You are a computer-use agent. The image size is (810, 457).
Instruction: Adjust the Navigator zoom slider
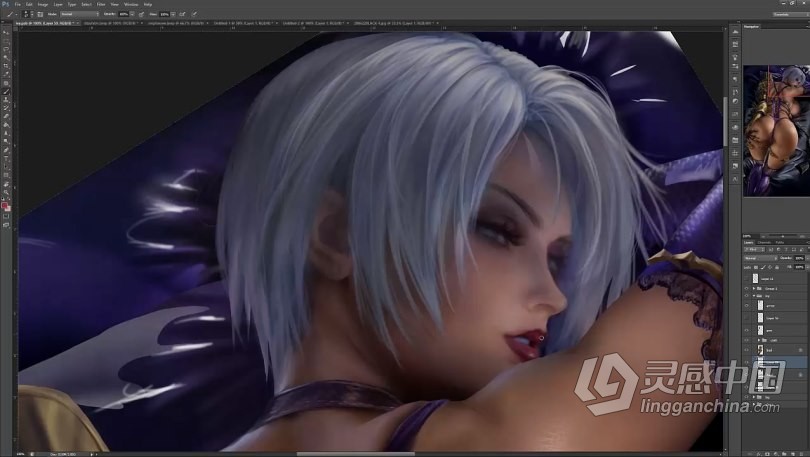[783, 236]
